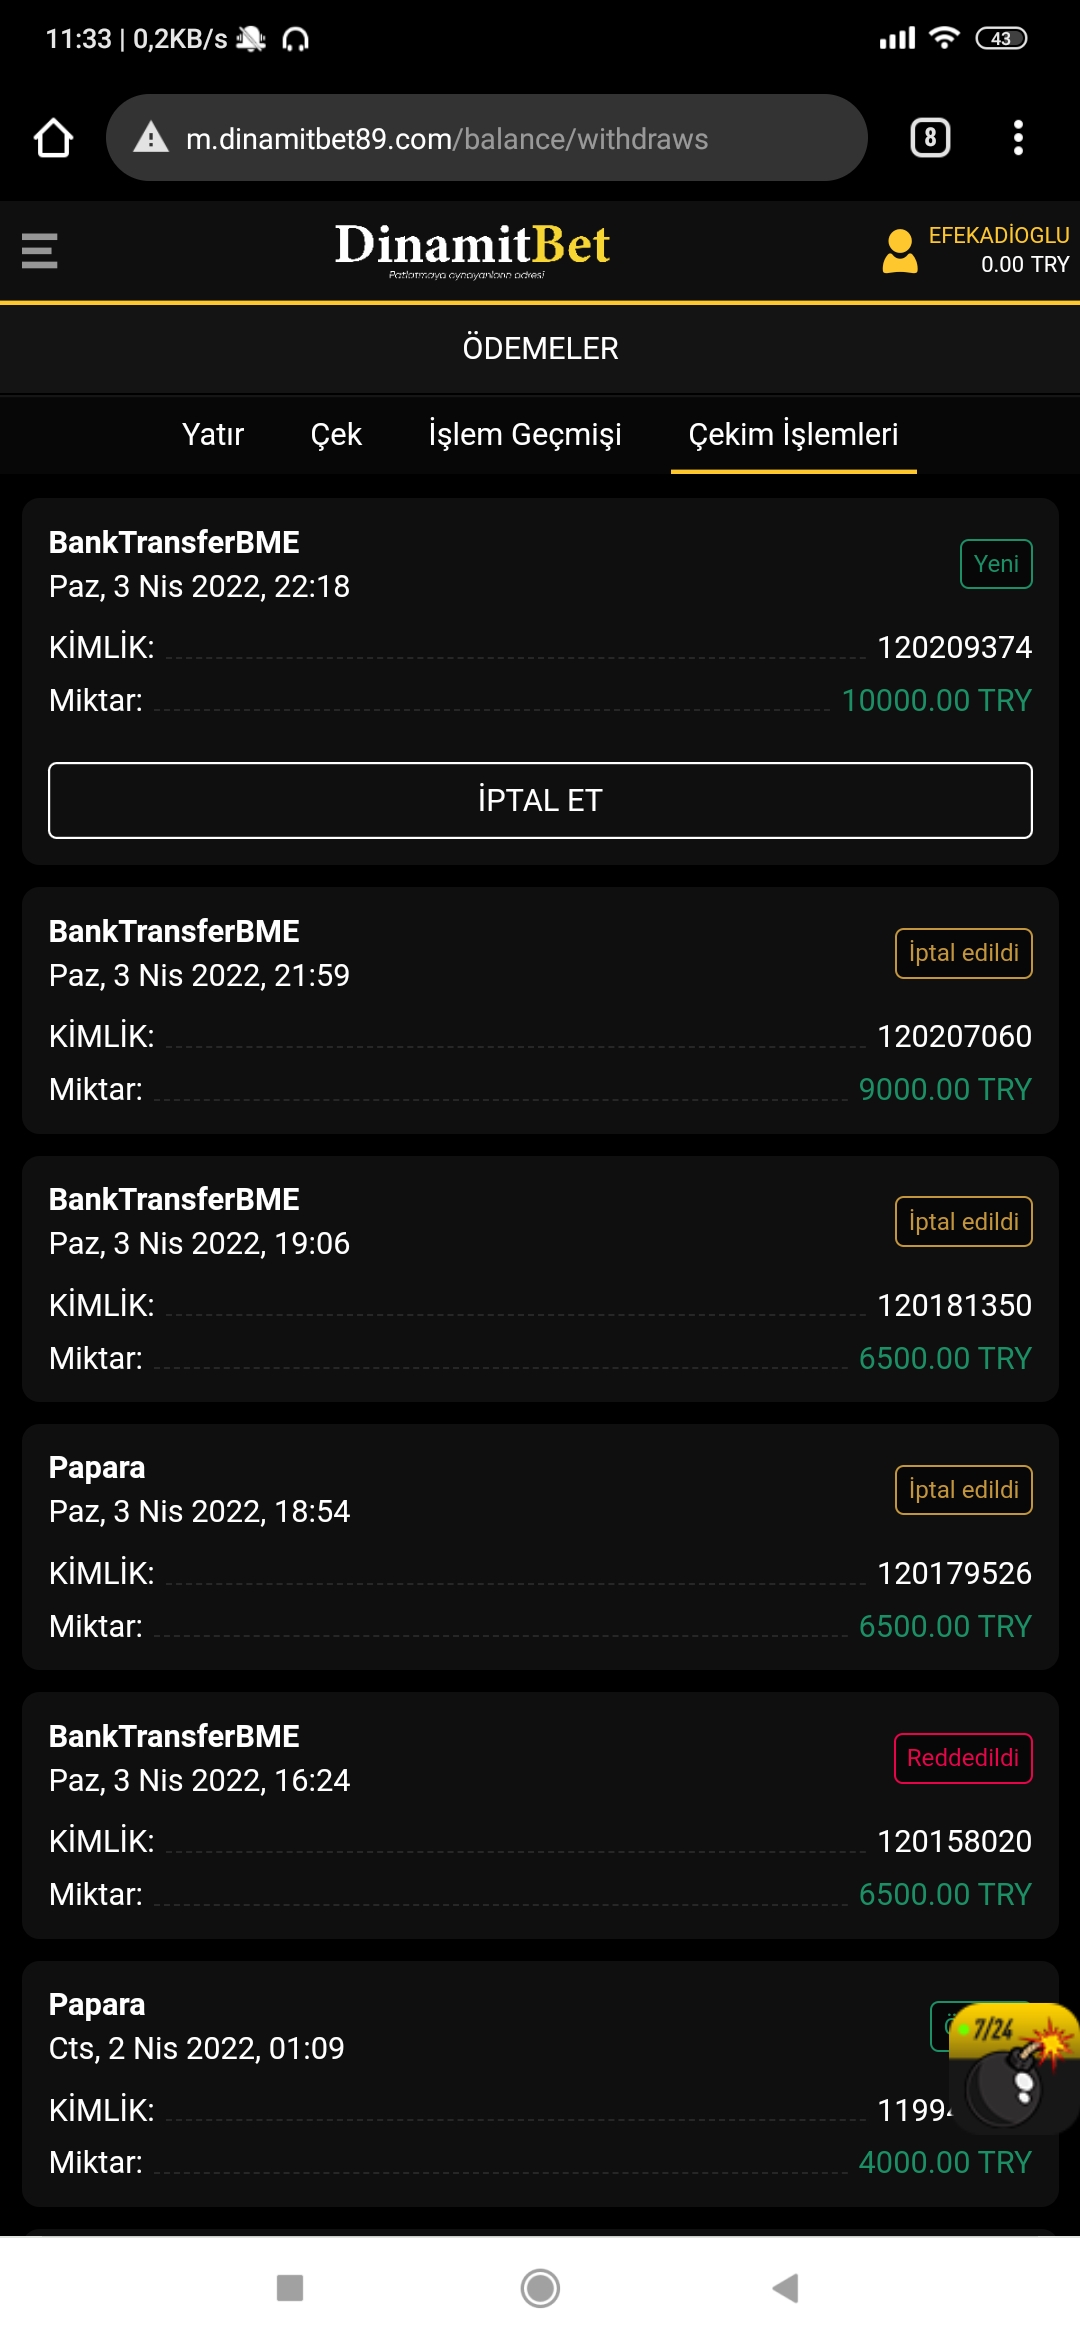
Task: Tap the URL address bar
Action: 487,138
